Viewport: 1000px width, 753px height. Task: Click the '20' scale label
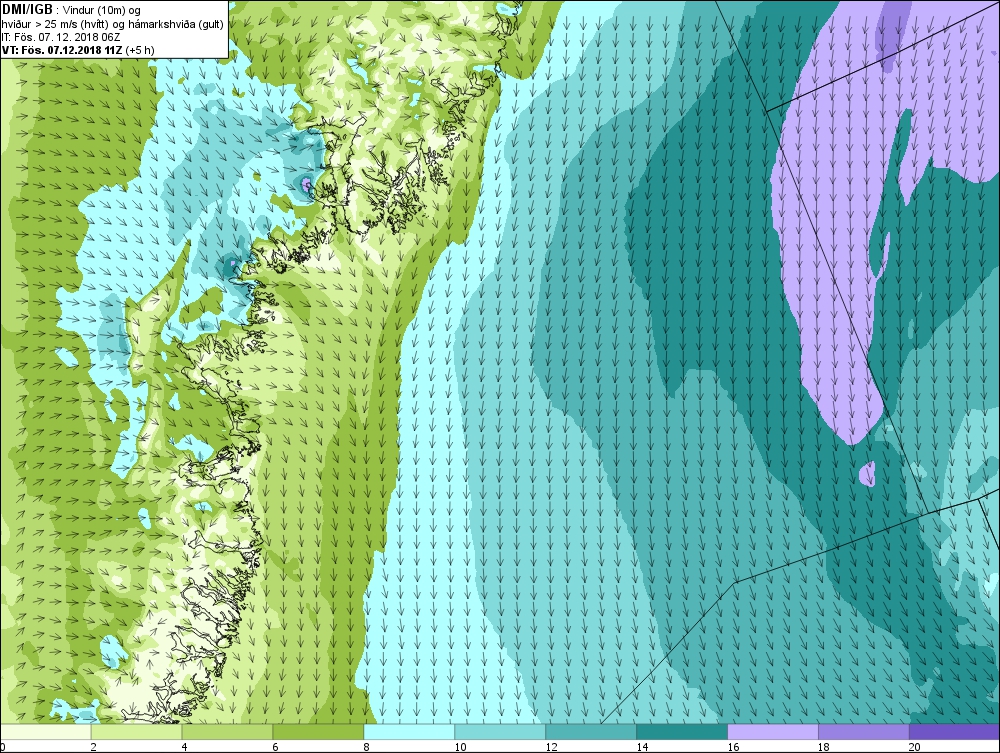click(x=915, y=747)
